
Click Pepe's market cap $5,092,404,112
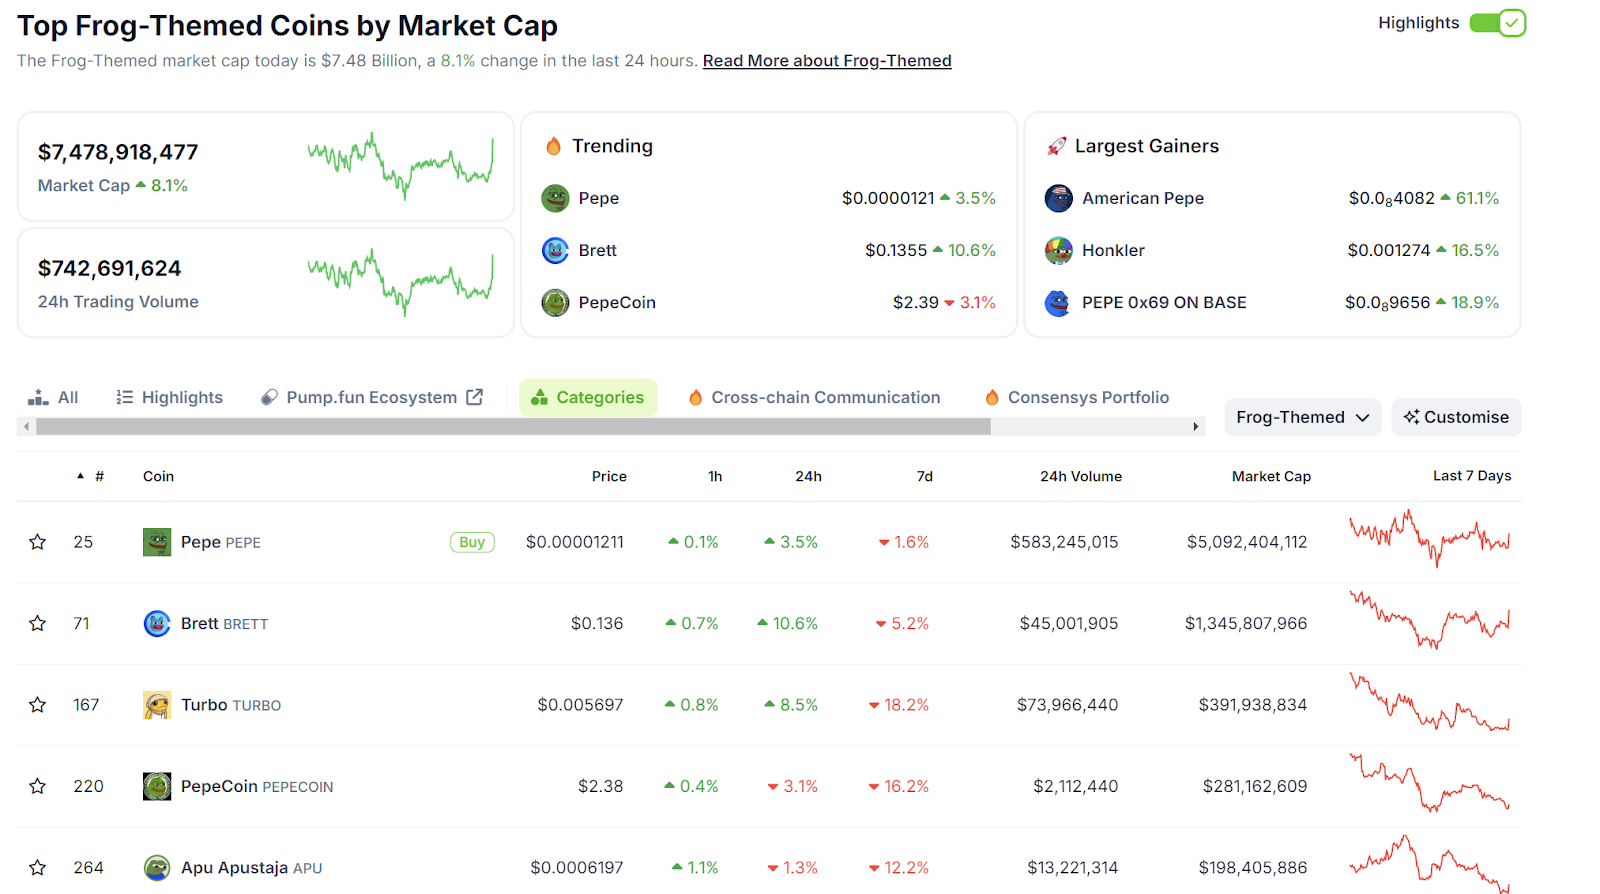tap(1247, 542)
